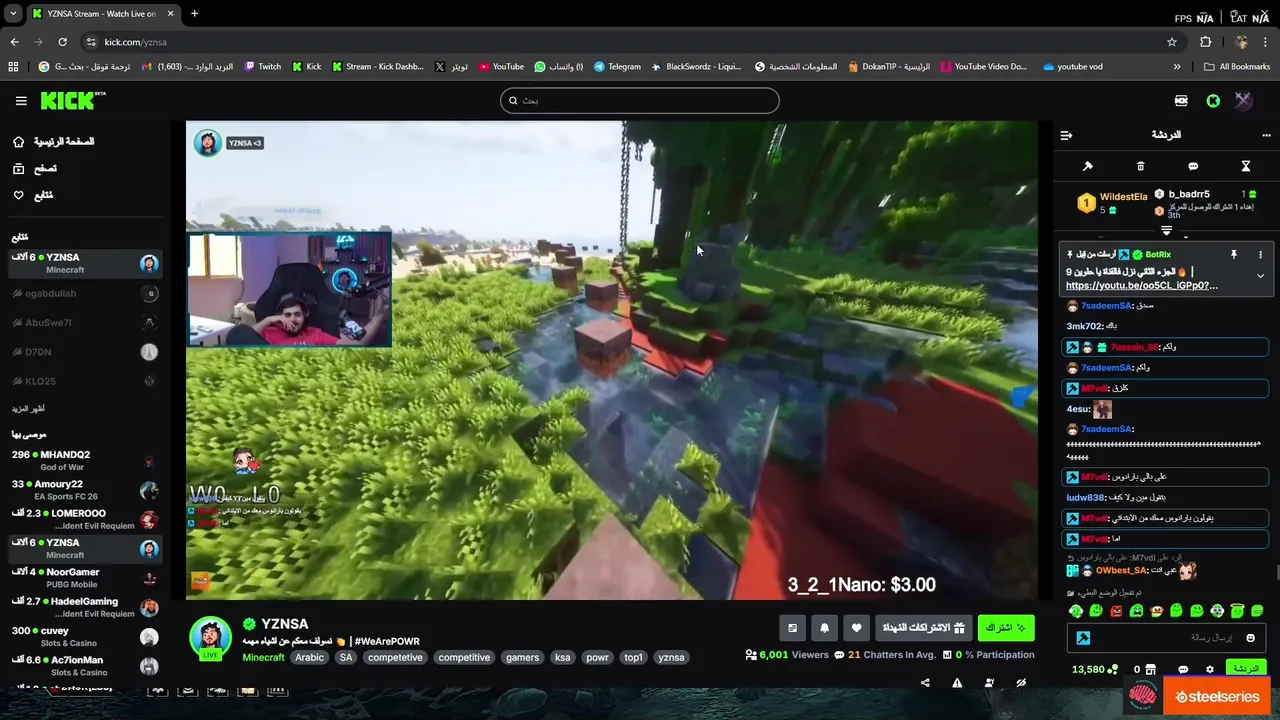Open the sidebar home page link
Screen dimensions: 1280x720
coord(55,142)
